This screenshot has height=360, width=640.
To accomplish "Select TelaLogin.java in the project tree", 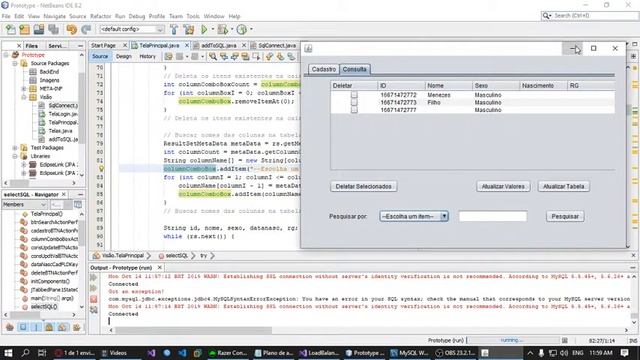I will point(62,114).
